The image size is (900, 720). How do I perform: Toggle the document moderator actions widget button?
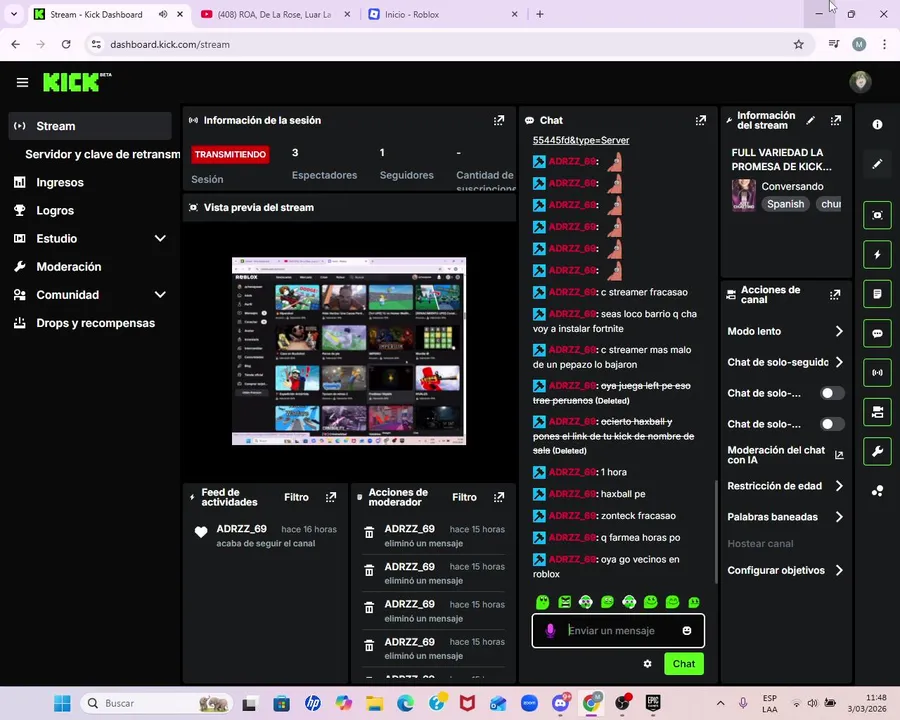coord(877,294)
